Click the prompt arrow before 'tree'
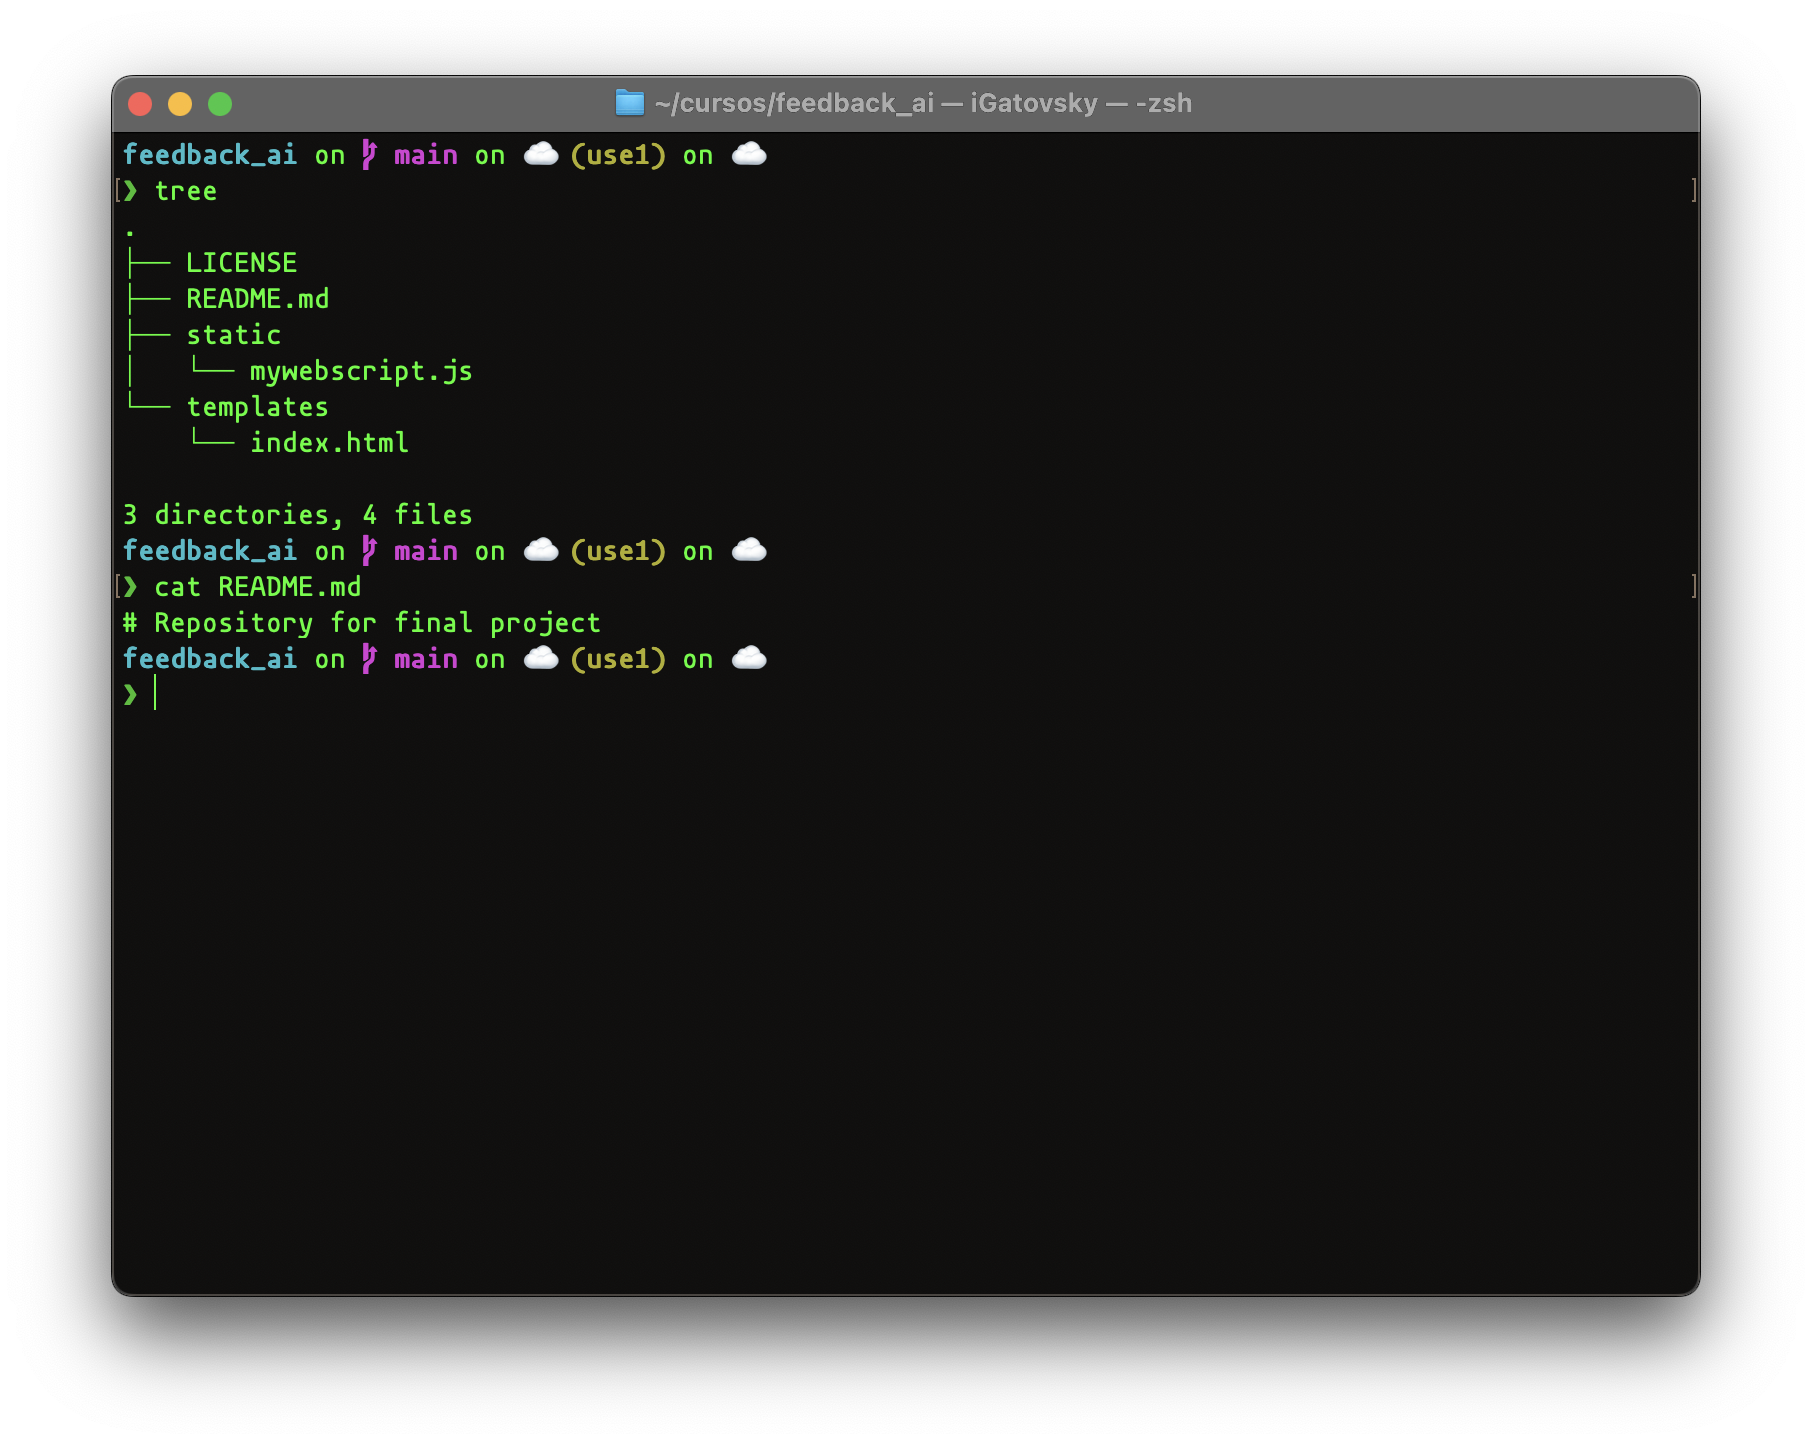The image size is (1812, 1444). click(x=130, y=191)
